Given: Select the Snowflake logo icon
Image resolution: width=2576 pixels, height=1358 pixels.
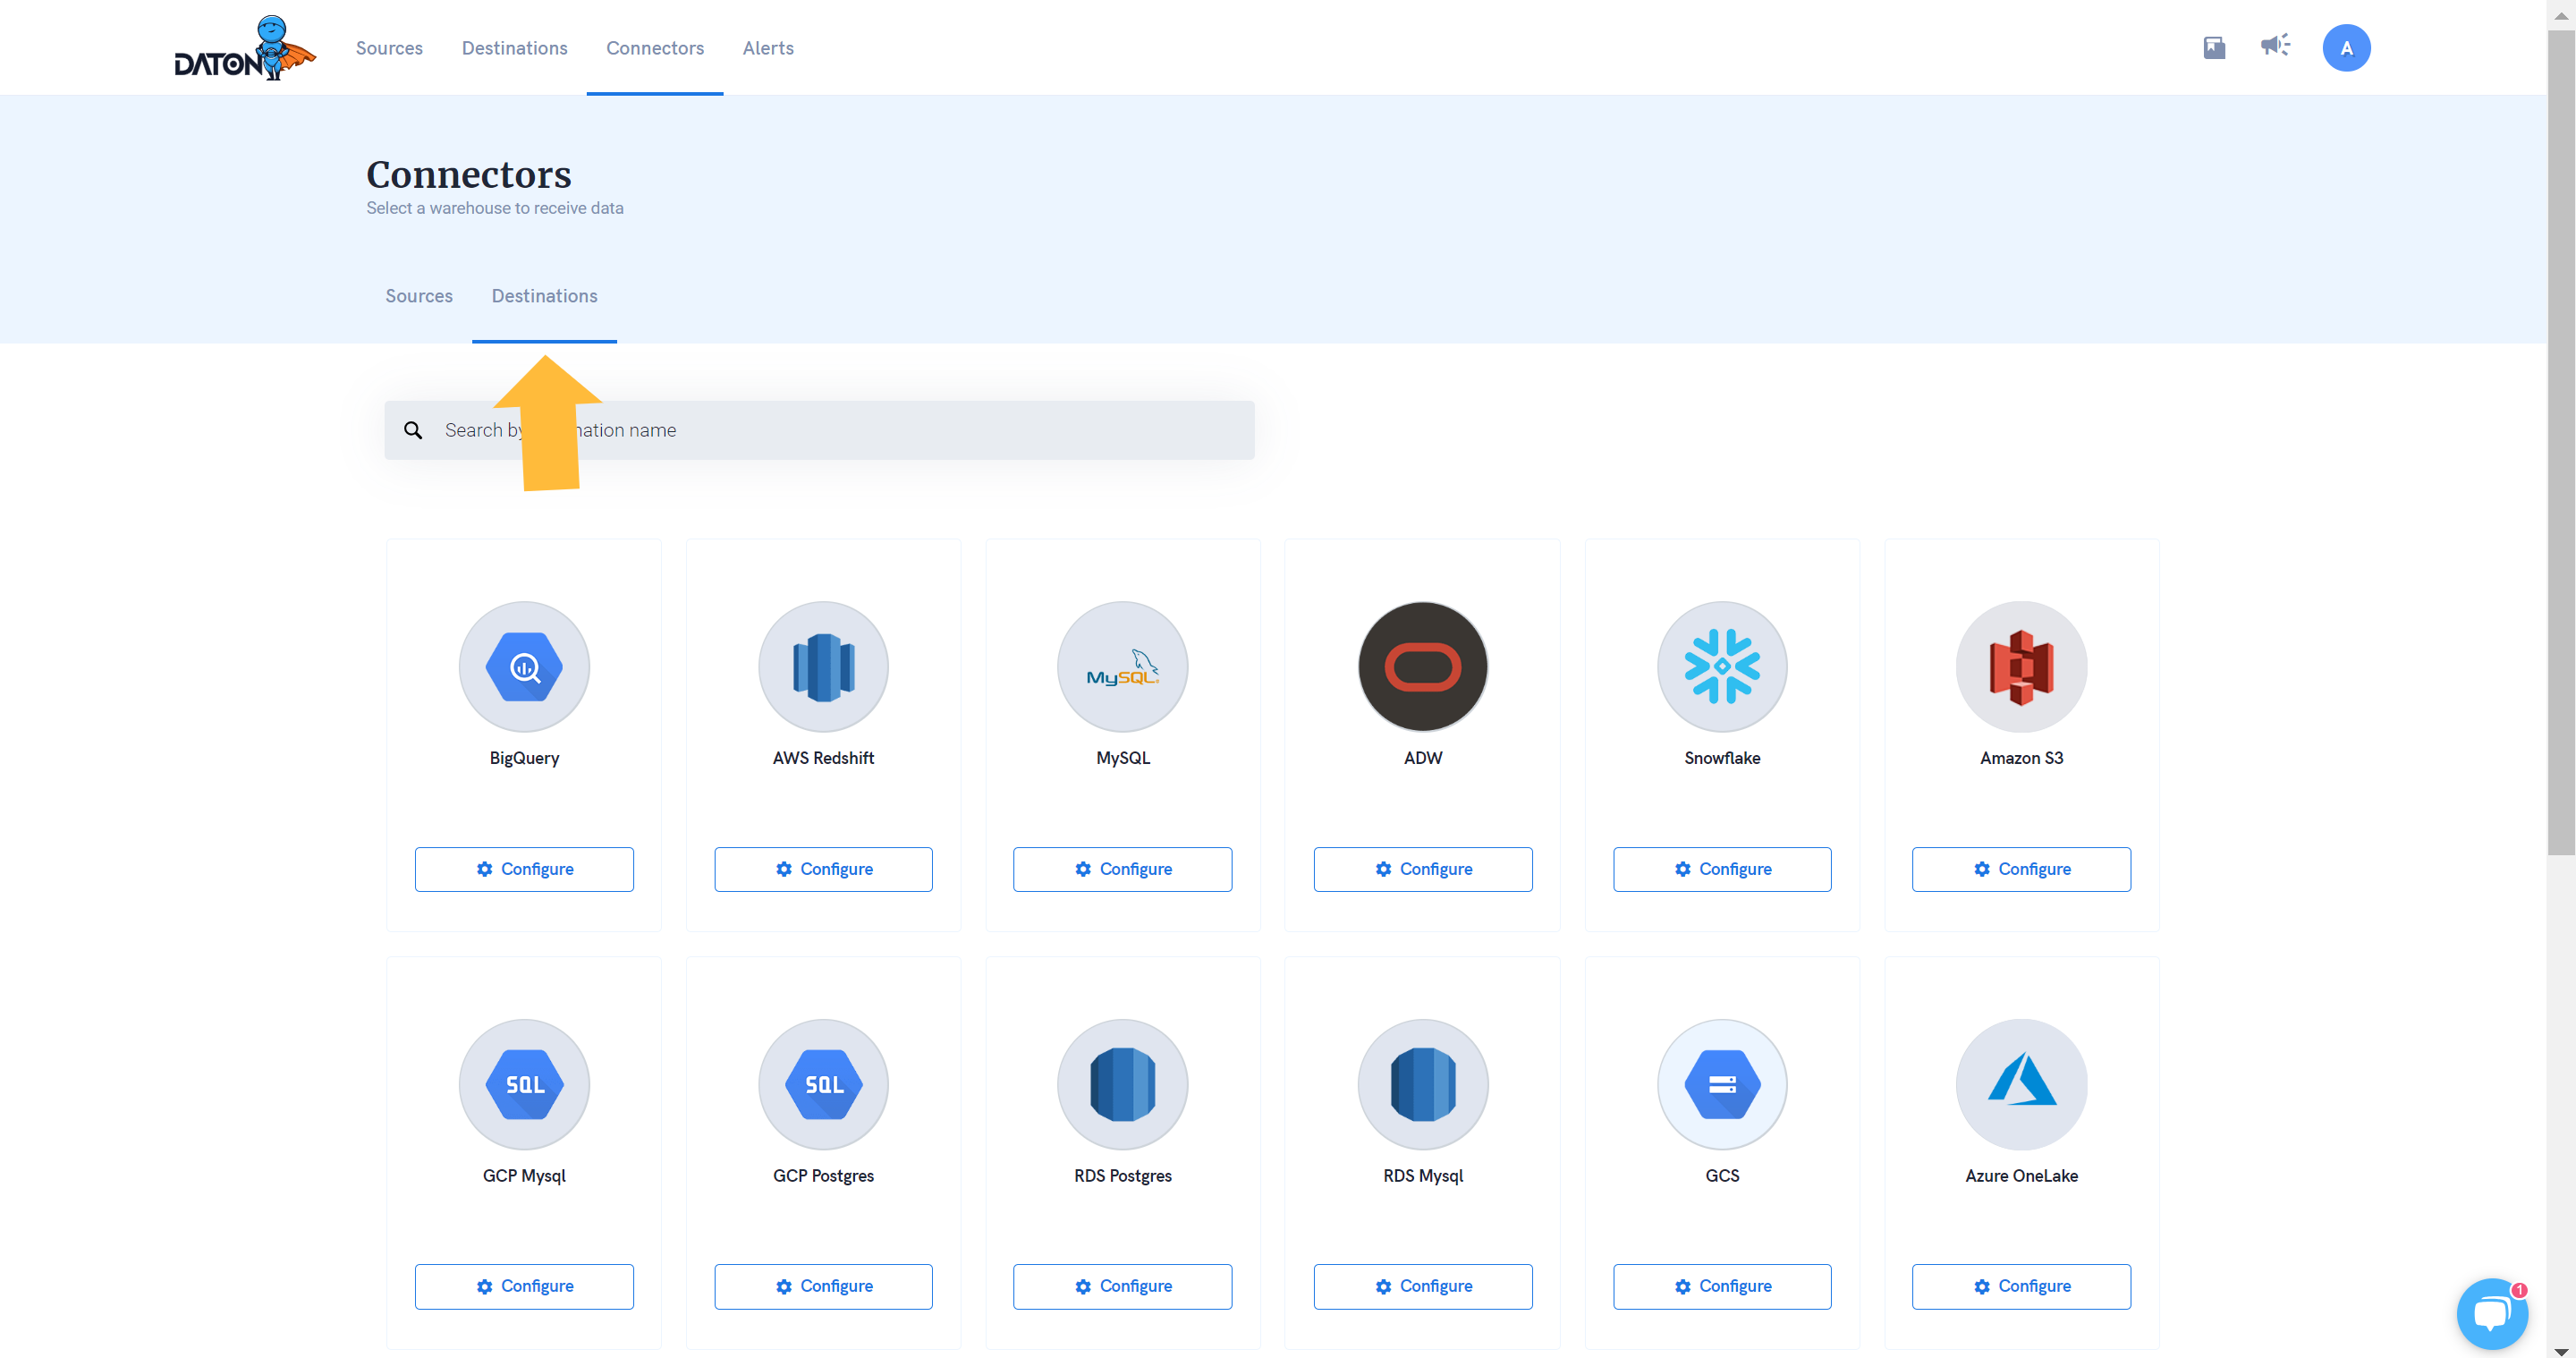Looking at the screenshot, I should [1721, 666].
